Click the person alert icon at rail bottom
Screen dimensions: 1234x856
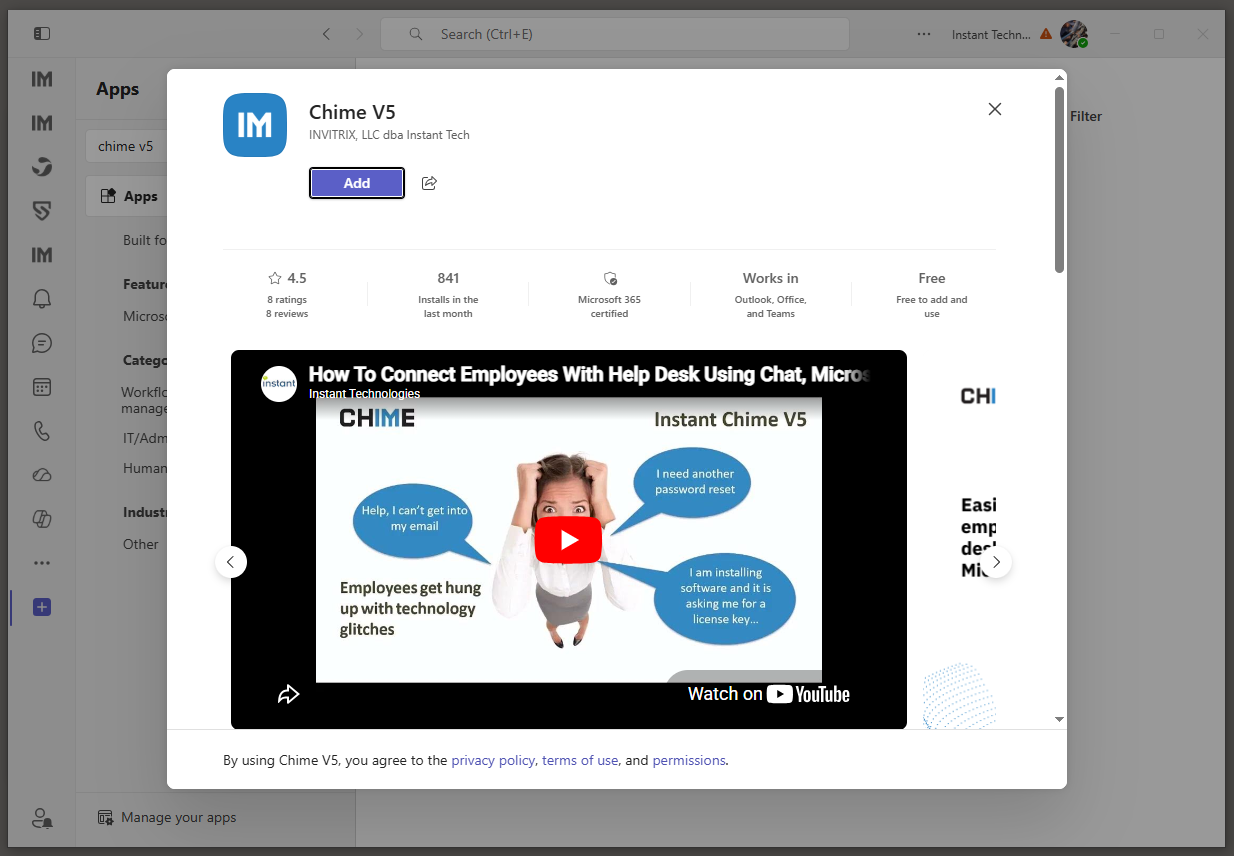pyautogui.click(x=42, y=818)
